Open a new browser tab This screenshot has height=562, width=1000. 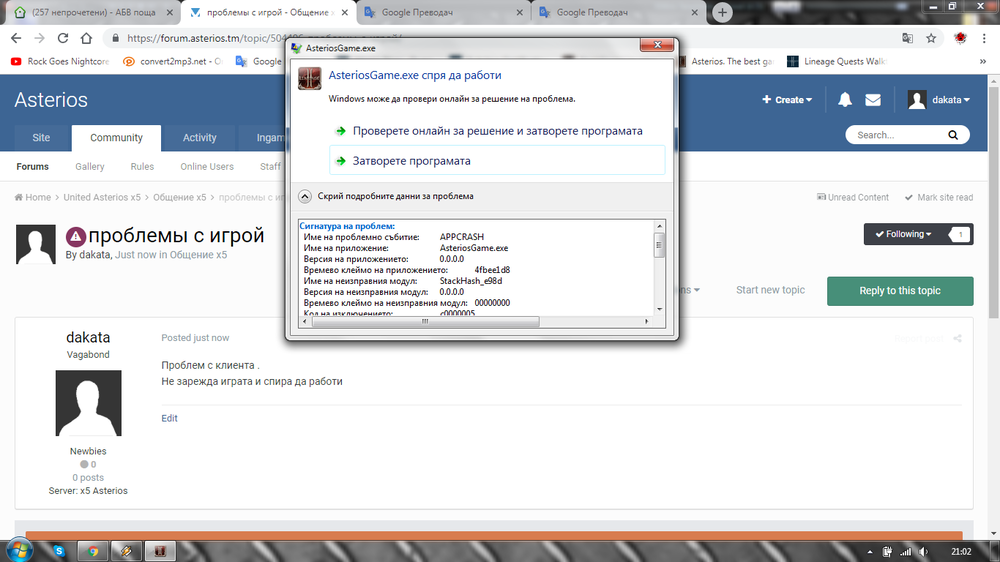click(x=722, y=12)
